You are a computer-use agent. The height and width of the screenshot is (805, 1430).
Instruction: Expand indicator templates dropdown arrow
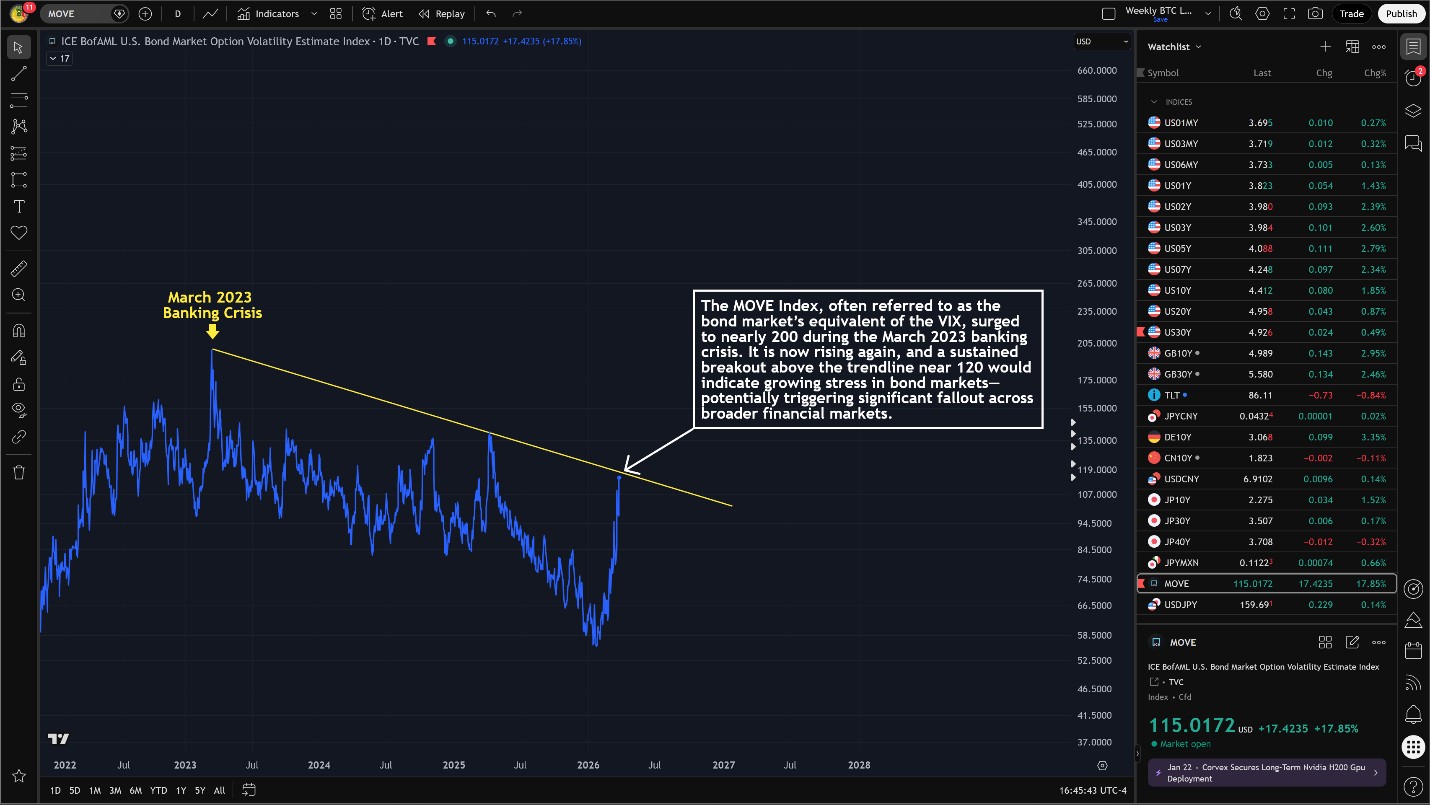coord(314,14)
